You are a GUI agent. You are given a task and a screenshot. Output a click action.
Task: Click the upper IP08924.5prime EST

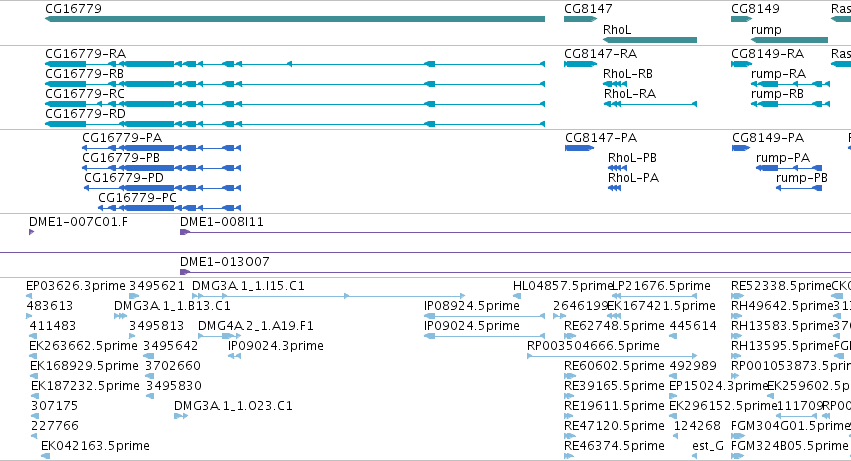(x=484, y=316)
